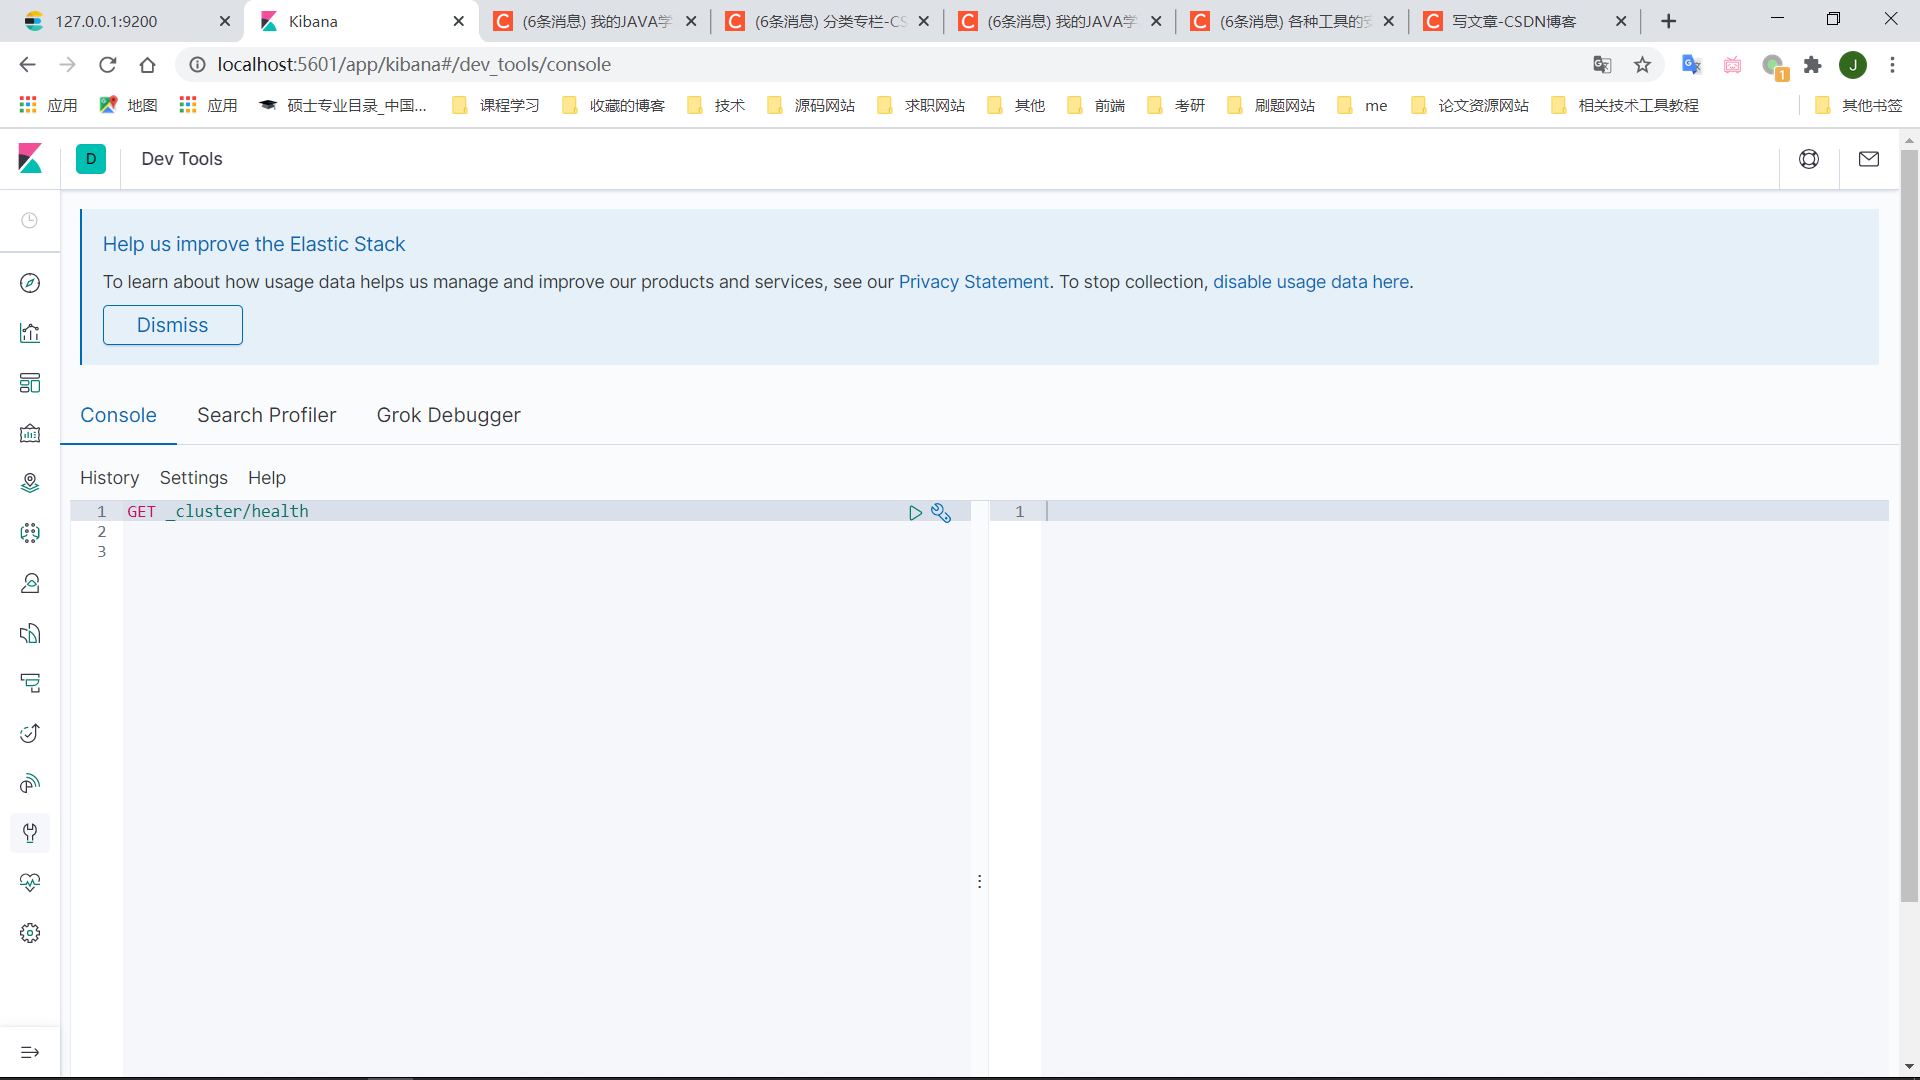Click the Google Translate extension icon
1920x1080 pixels.
point(1691,65)
